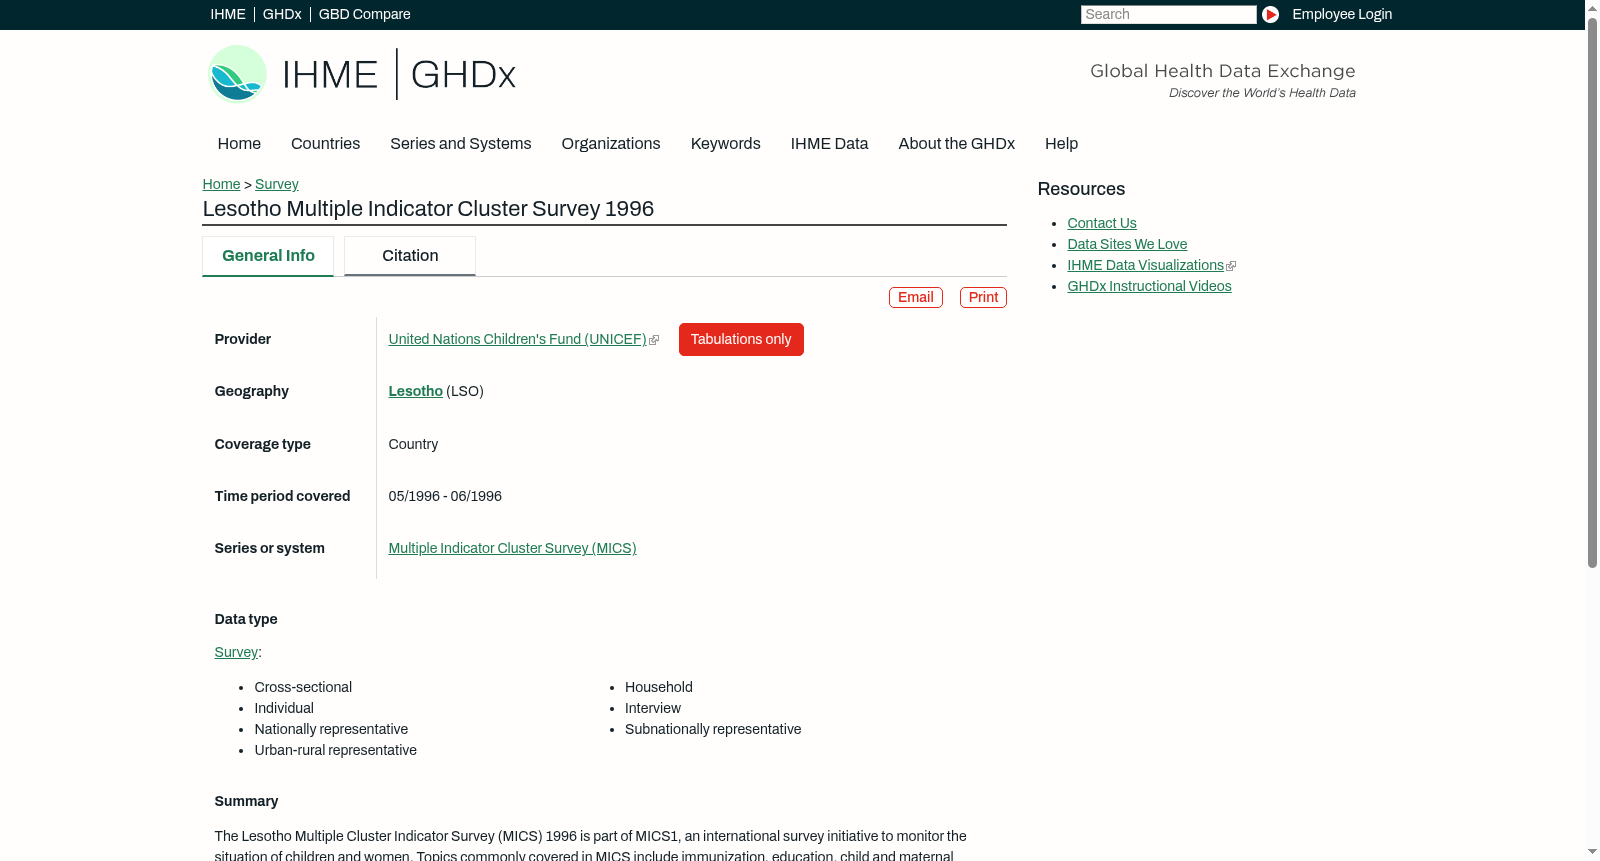Click inside the Search input field

point(1168,14)
